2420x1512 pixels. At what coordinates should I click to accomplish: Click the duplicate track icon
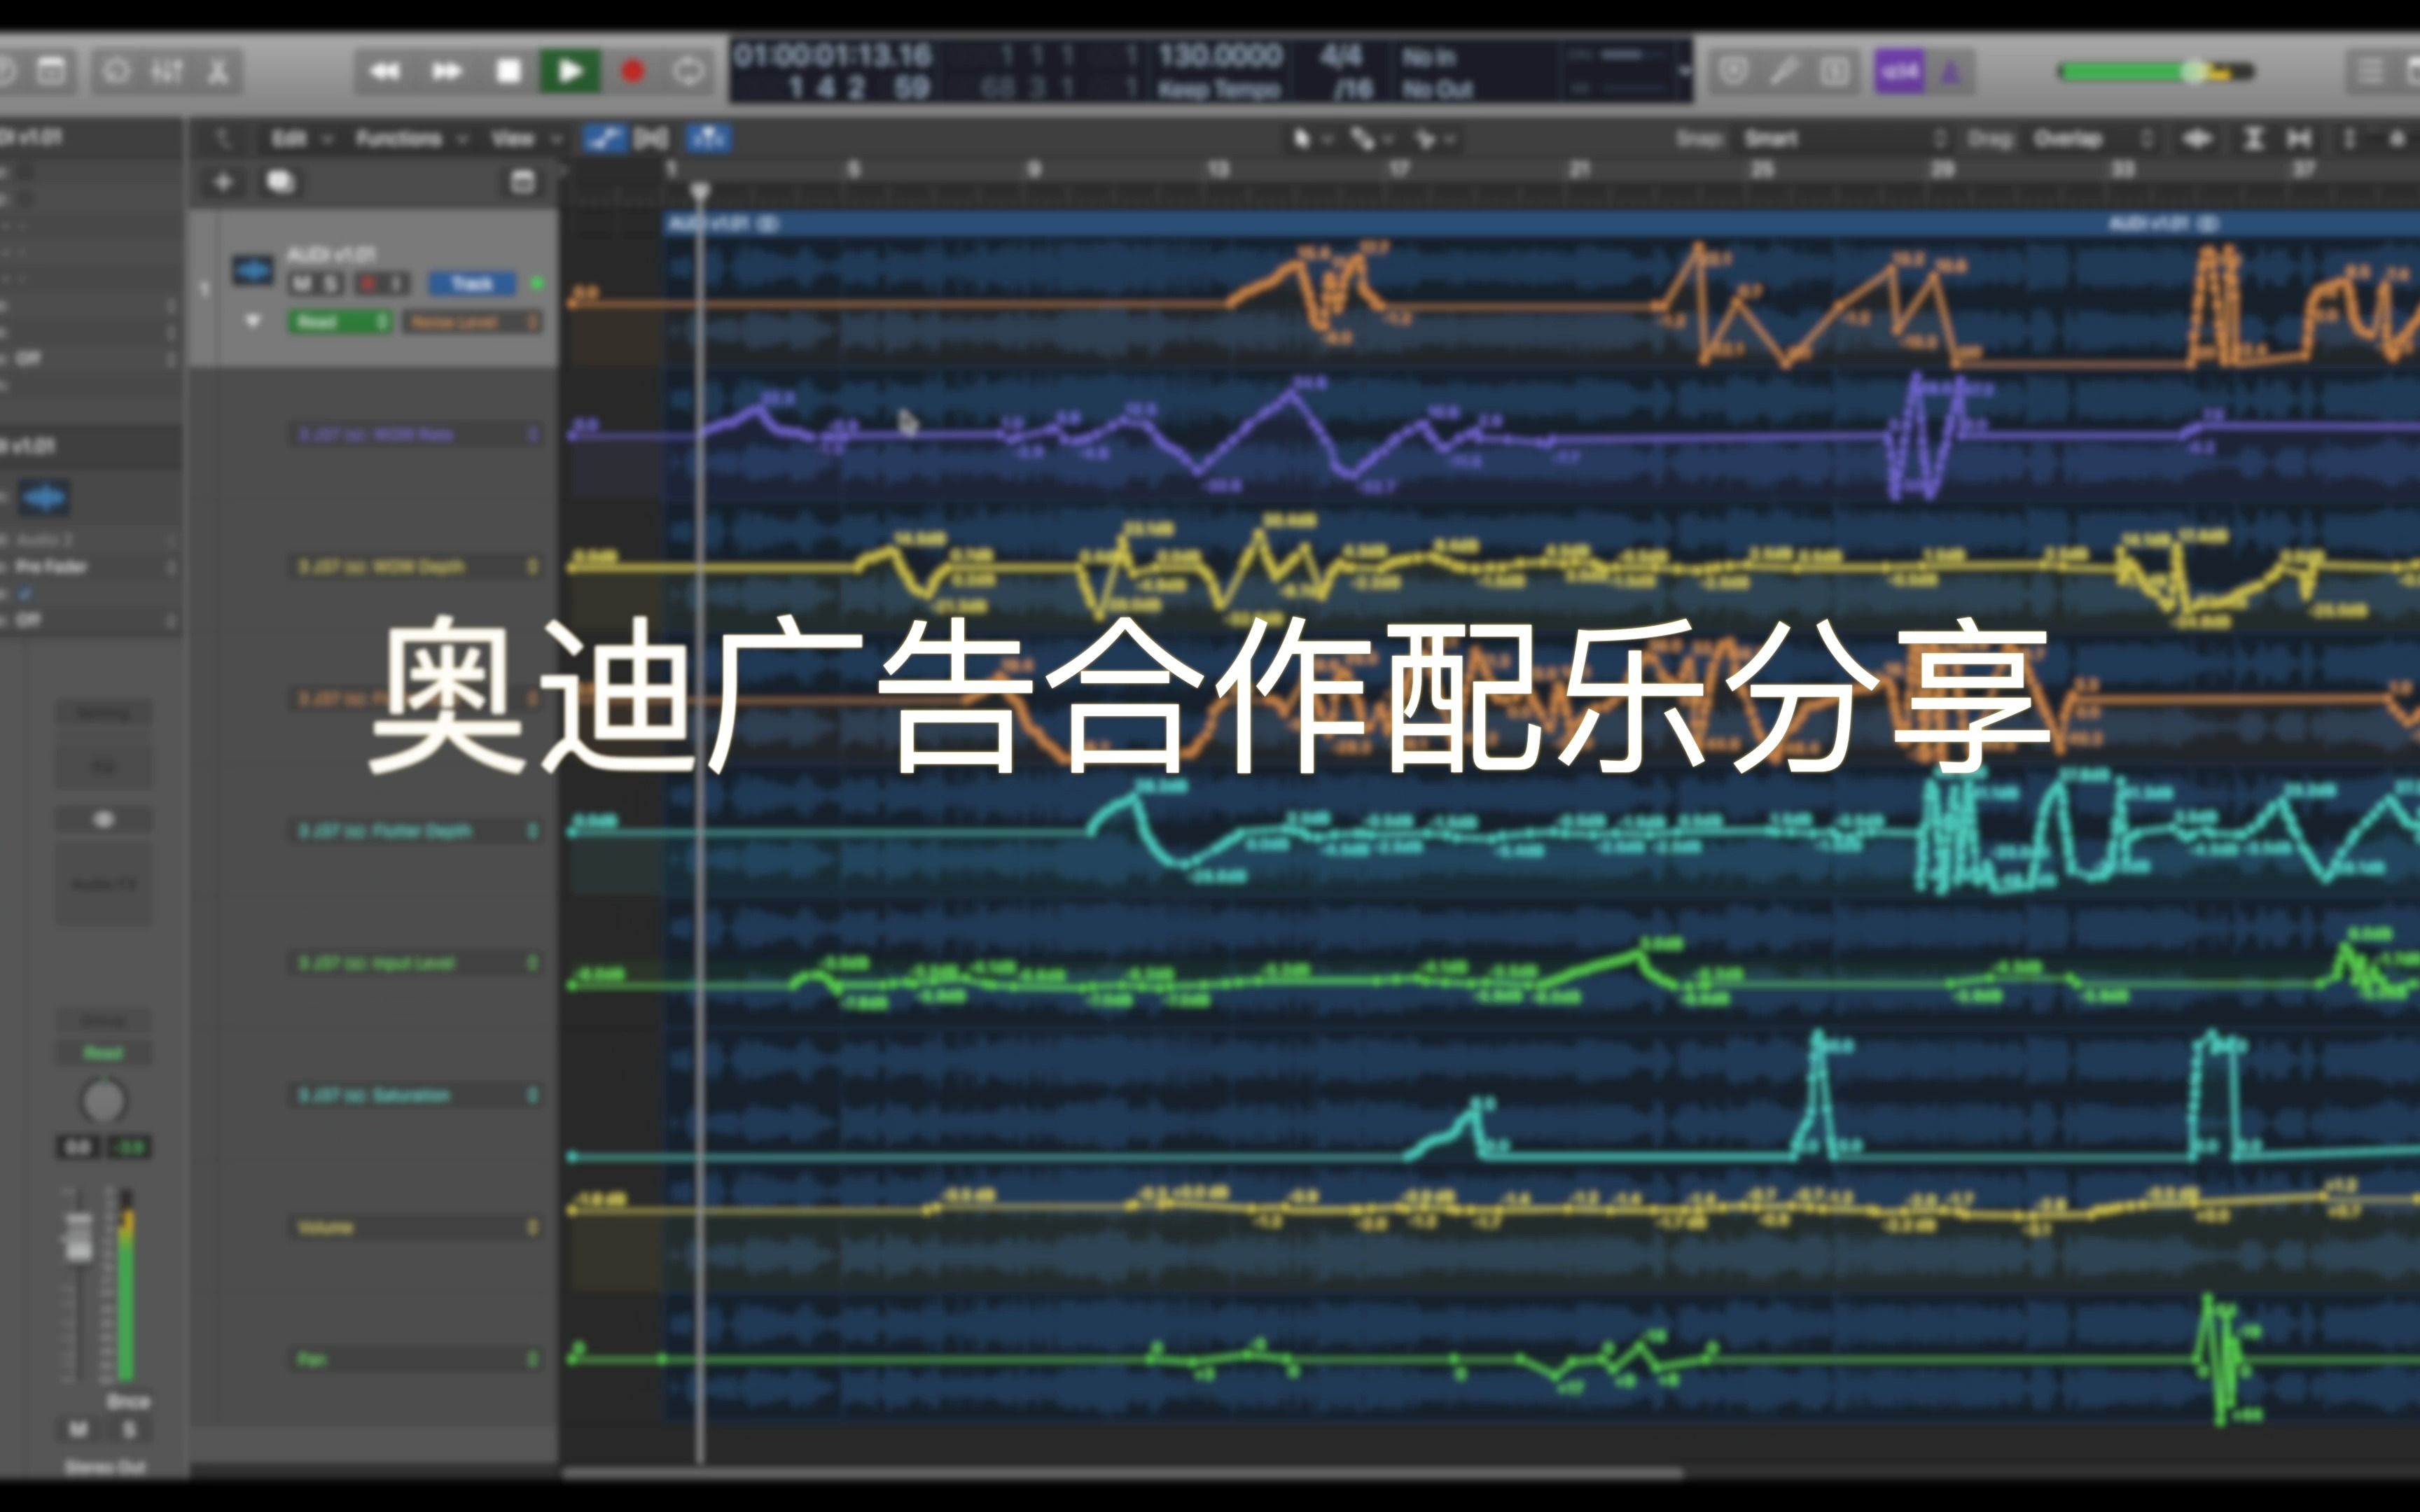coord(280,182)
